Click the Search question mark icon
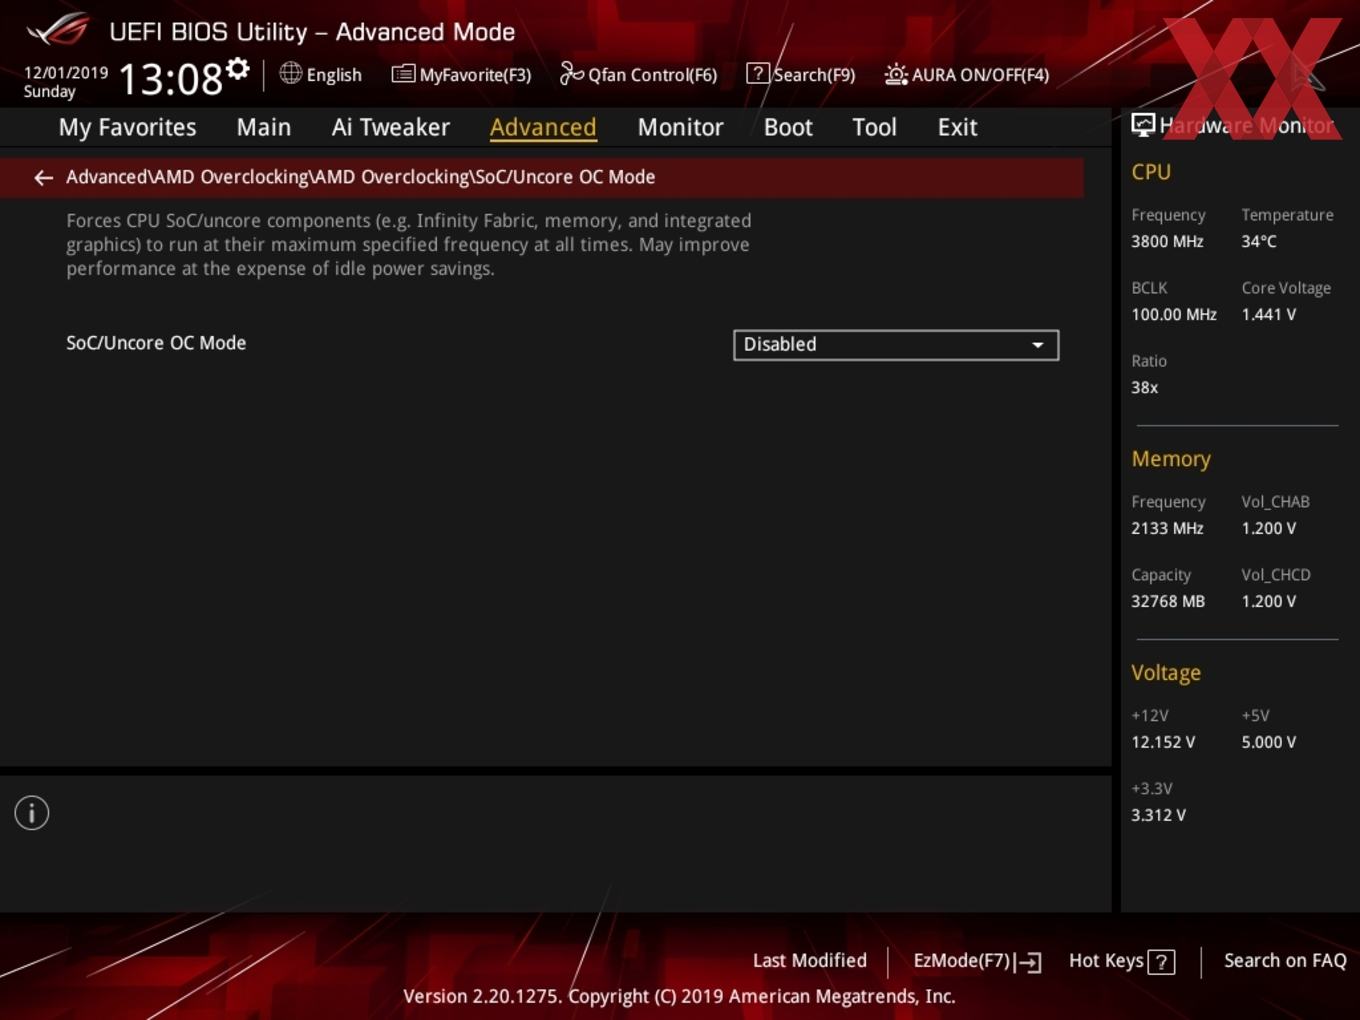This screenshot has height=1020, width=1360. (758, 73)
